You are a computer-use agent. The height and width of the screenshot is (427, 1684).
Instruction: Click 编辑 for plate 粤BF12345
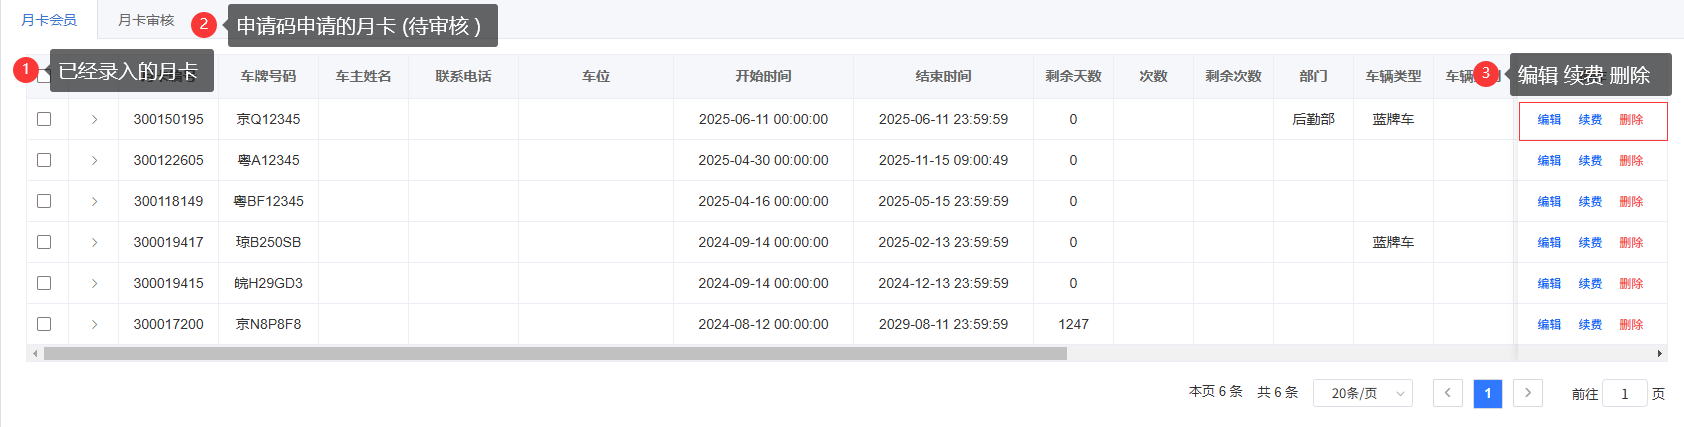(1549, 202)
